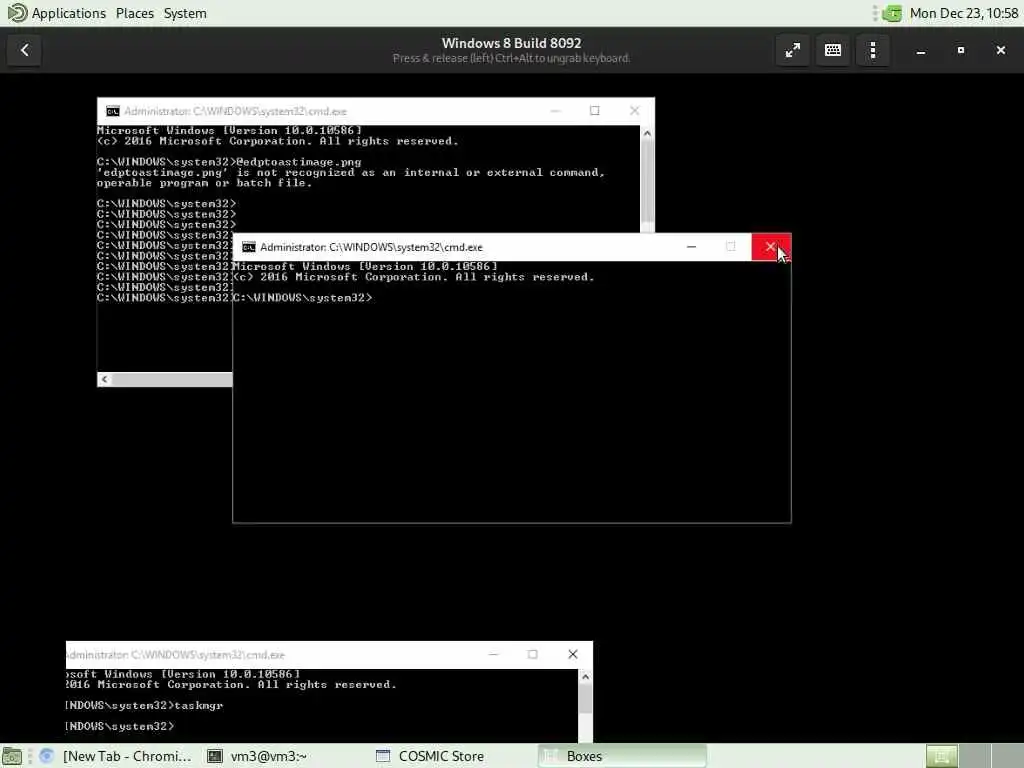Close the front cmd.exe window
This screenshot has height=768, width=1024.
[x=771, y=247]
